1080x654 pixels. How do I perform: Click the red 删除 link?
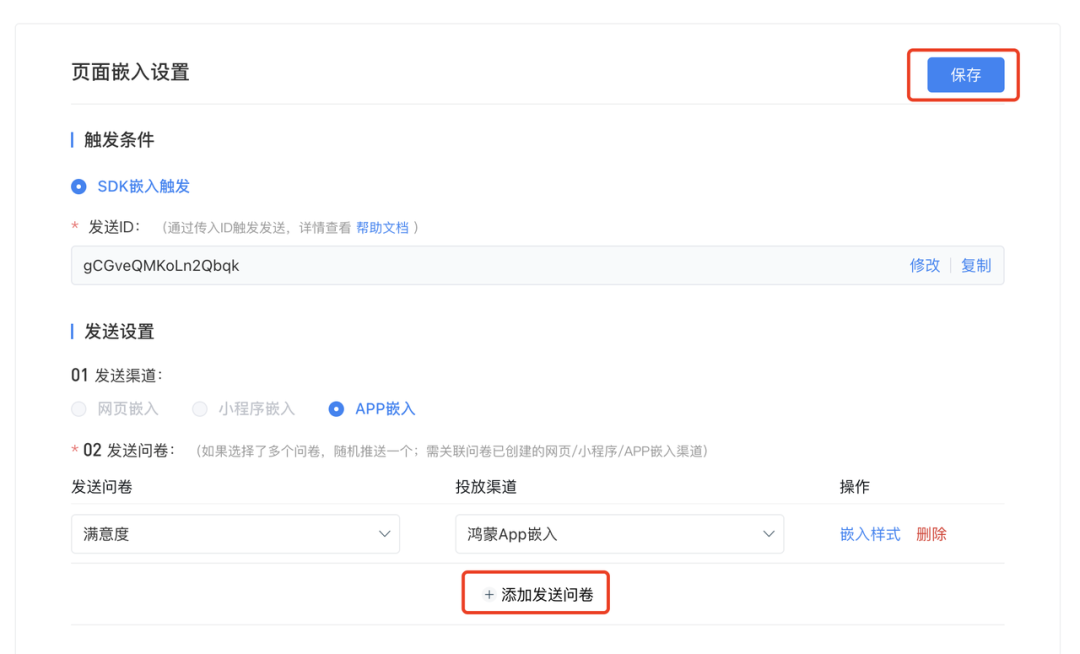pyautogui.click(x=931, y=534)
